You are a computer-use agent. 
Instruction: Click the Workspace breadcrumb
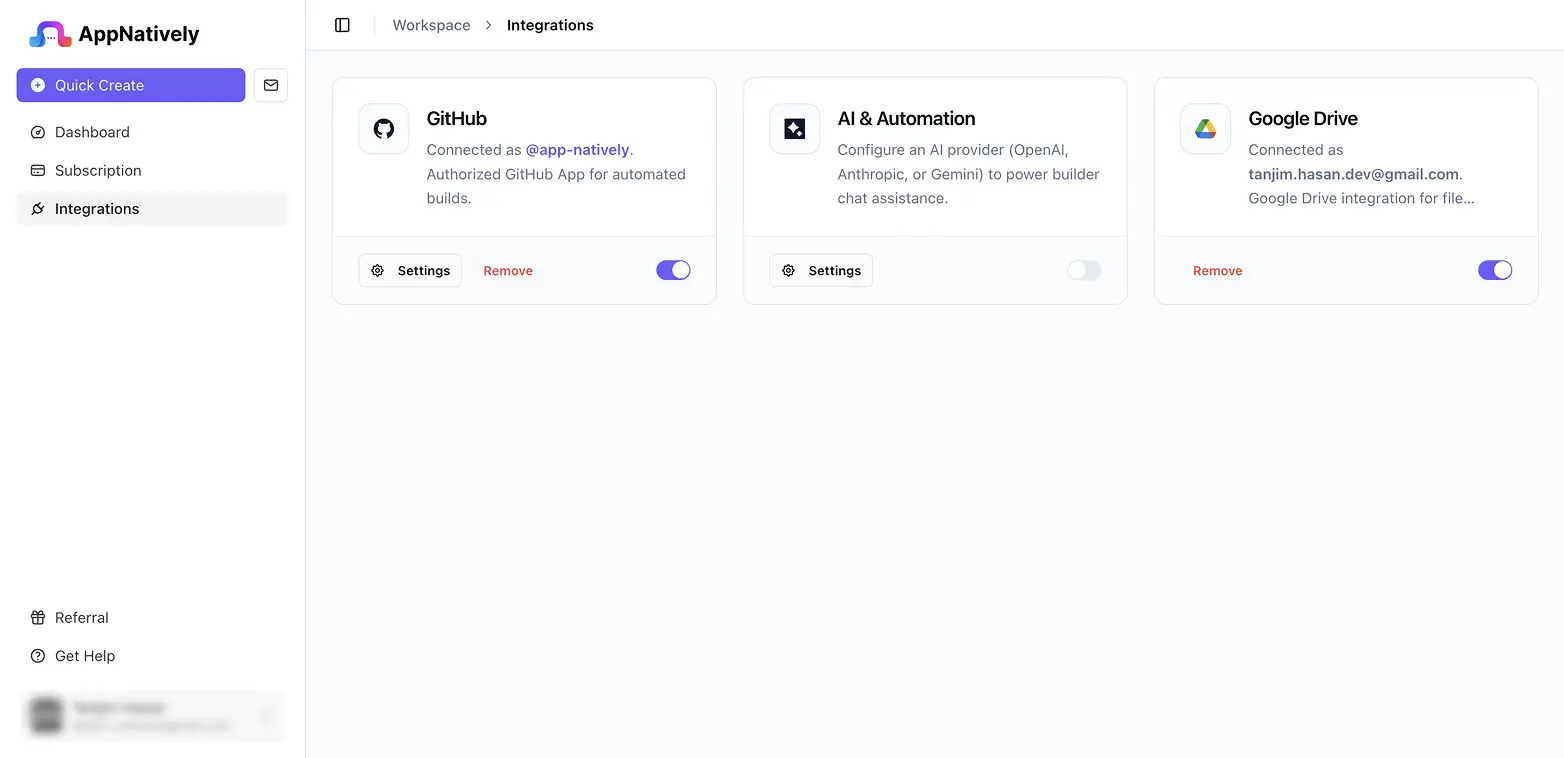431,25
